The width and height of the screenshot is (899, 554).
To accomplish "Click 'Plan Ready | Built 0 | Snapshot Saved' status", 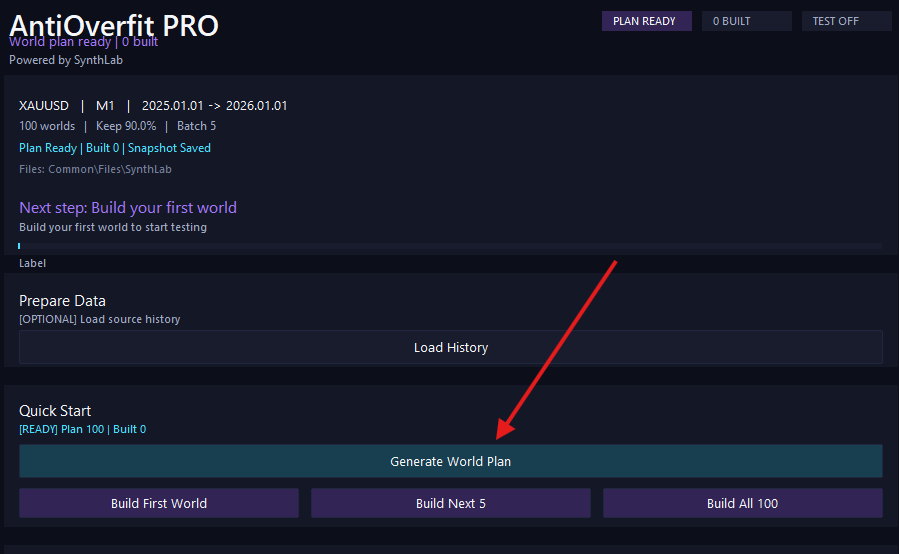I will tap(115, 148).
